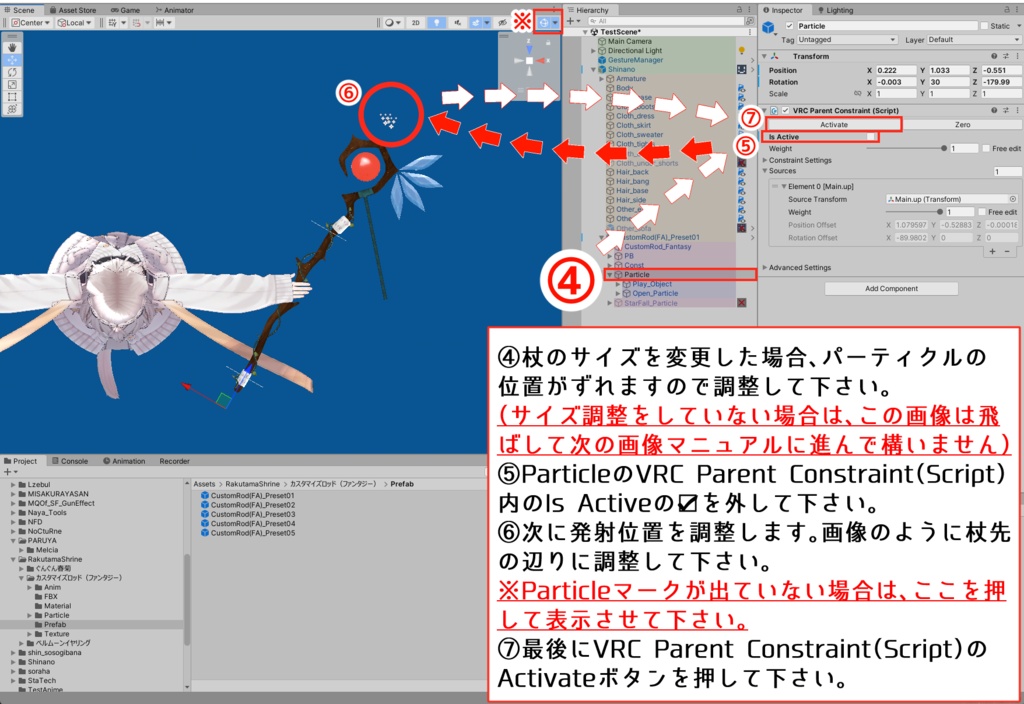1024x704 pixels.
Task: Open the Center pivot mode dropdown
Action: [31, 23]
